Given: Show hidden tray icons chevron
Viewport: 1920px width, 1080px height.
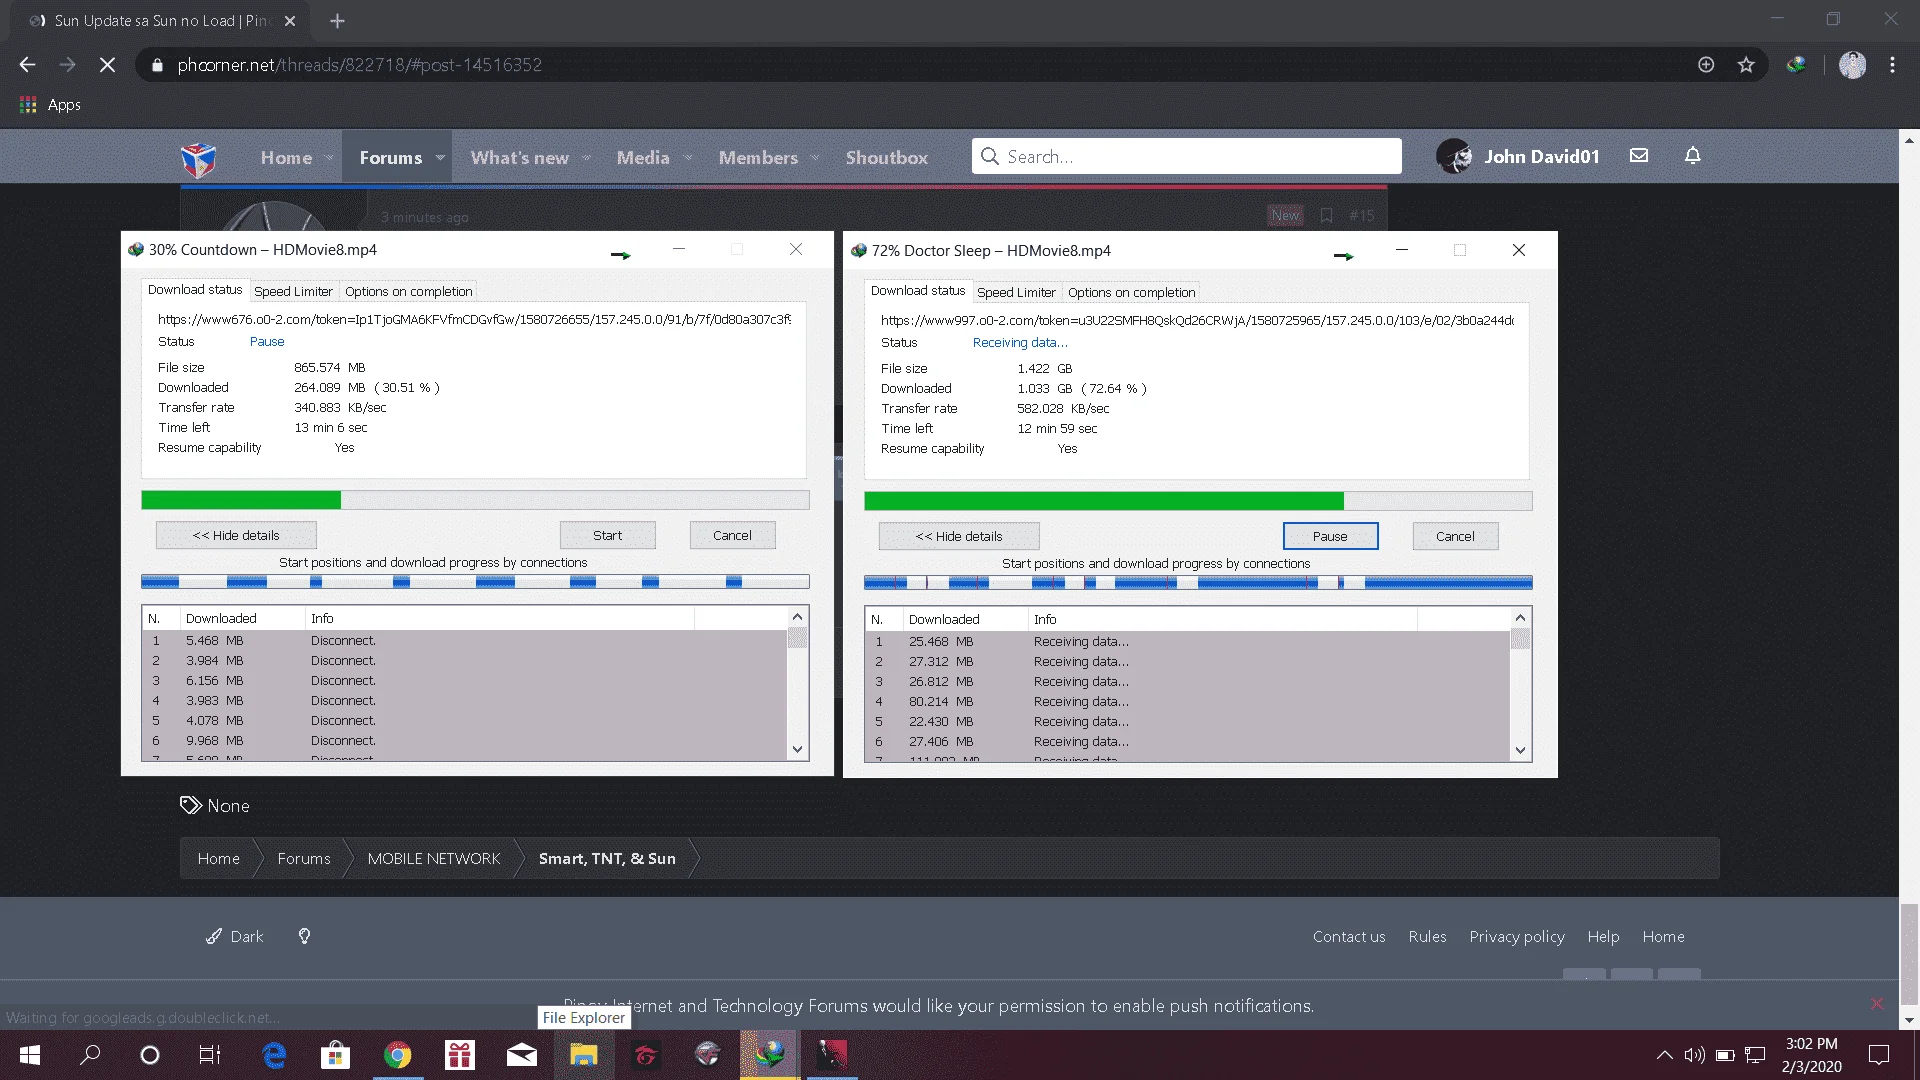Looking at the screenshot, I should pyautogui.click(x=1664, y=1055).
